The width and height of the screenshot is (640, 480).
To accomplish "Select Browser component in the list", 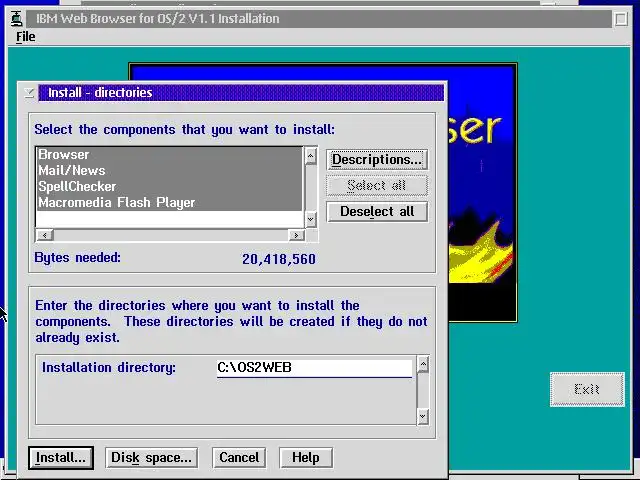I will tap(169, 155).
